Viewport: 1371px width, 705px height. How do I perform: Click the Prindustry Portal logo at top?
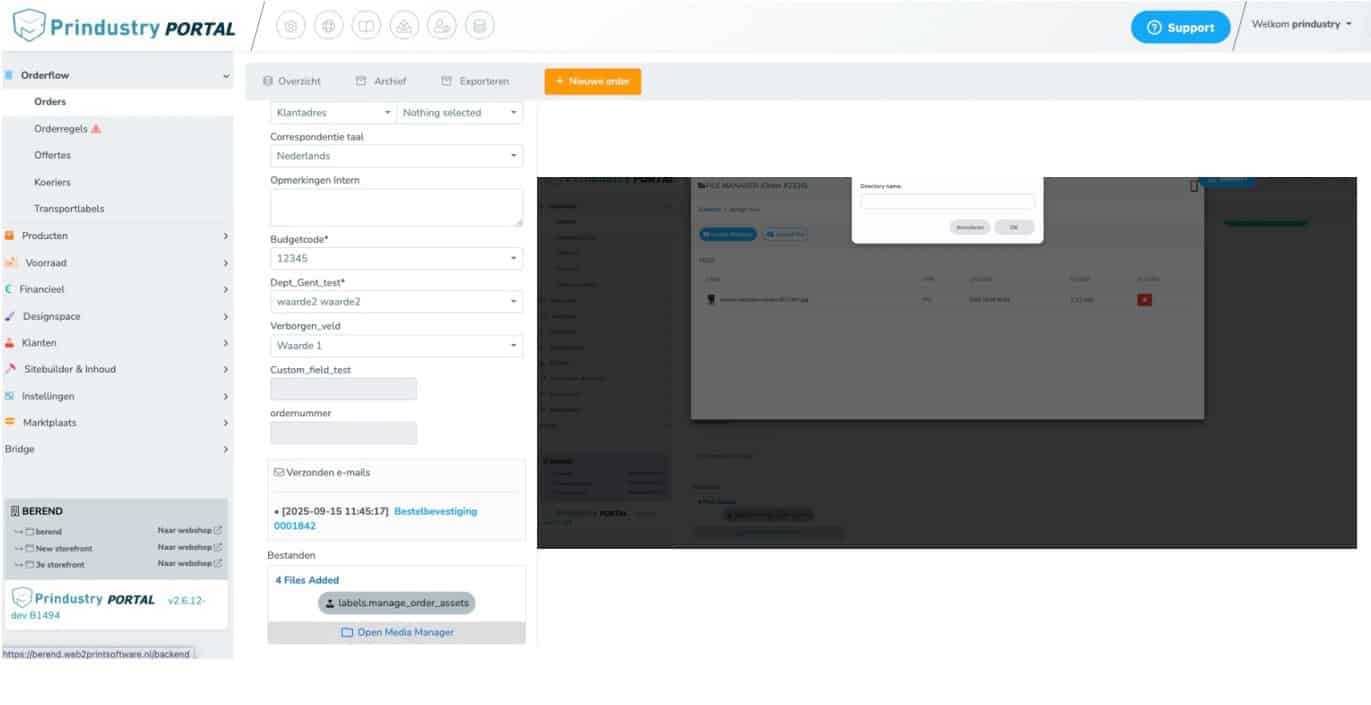pos(124,27)
